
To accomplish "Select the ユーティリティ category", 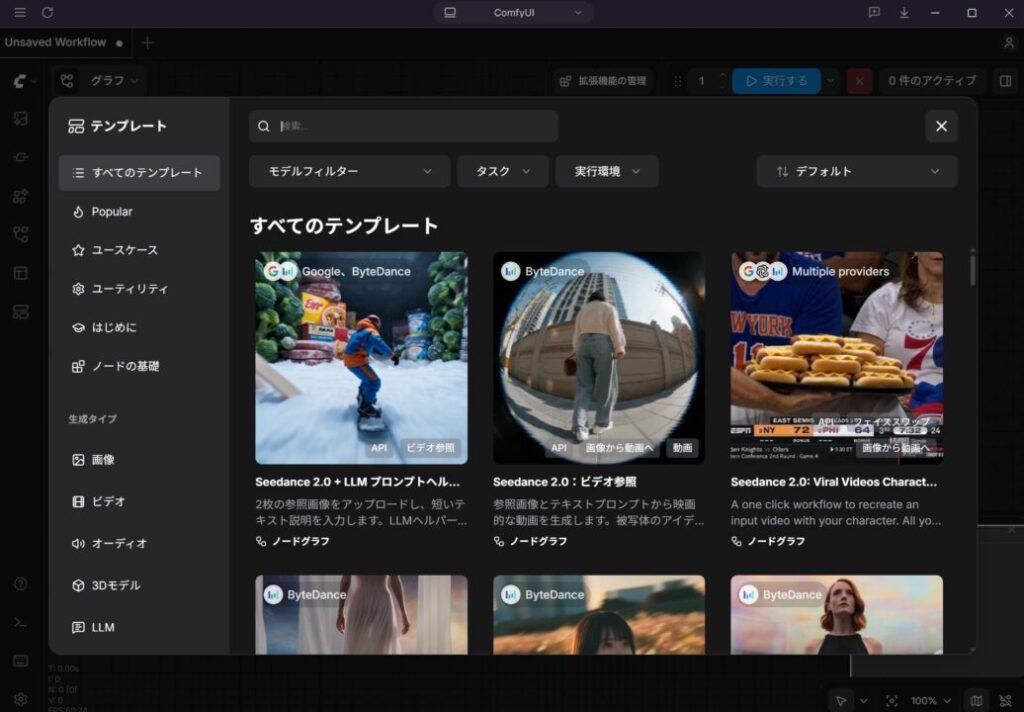I will [139, 289].
